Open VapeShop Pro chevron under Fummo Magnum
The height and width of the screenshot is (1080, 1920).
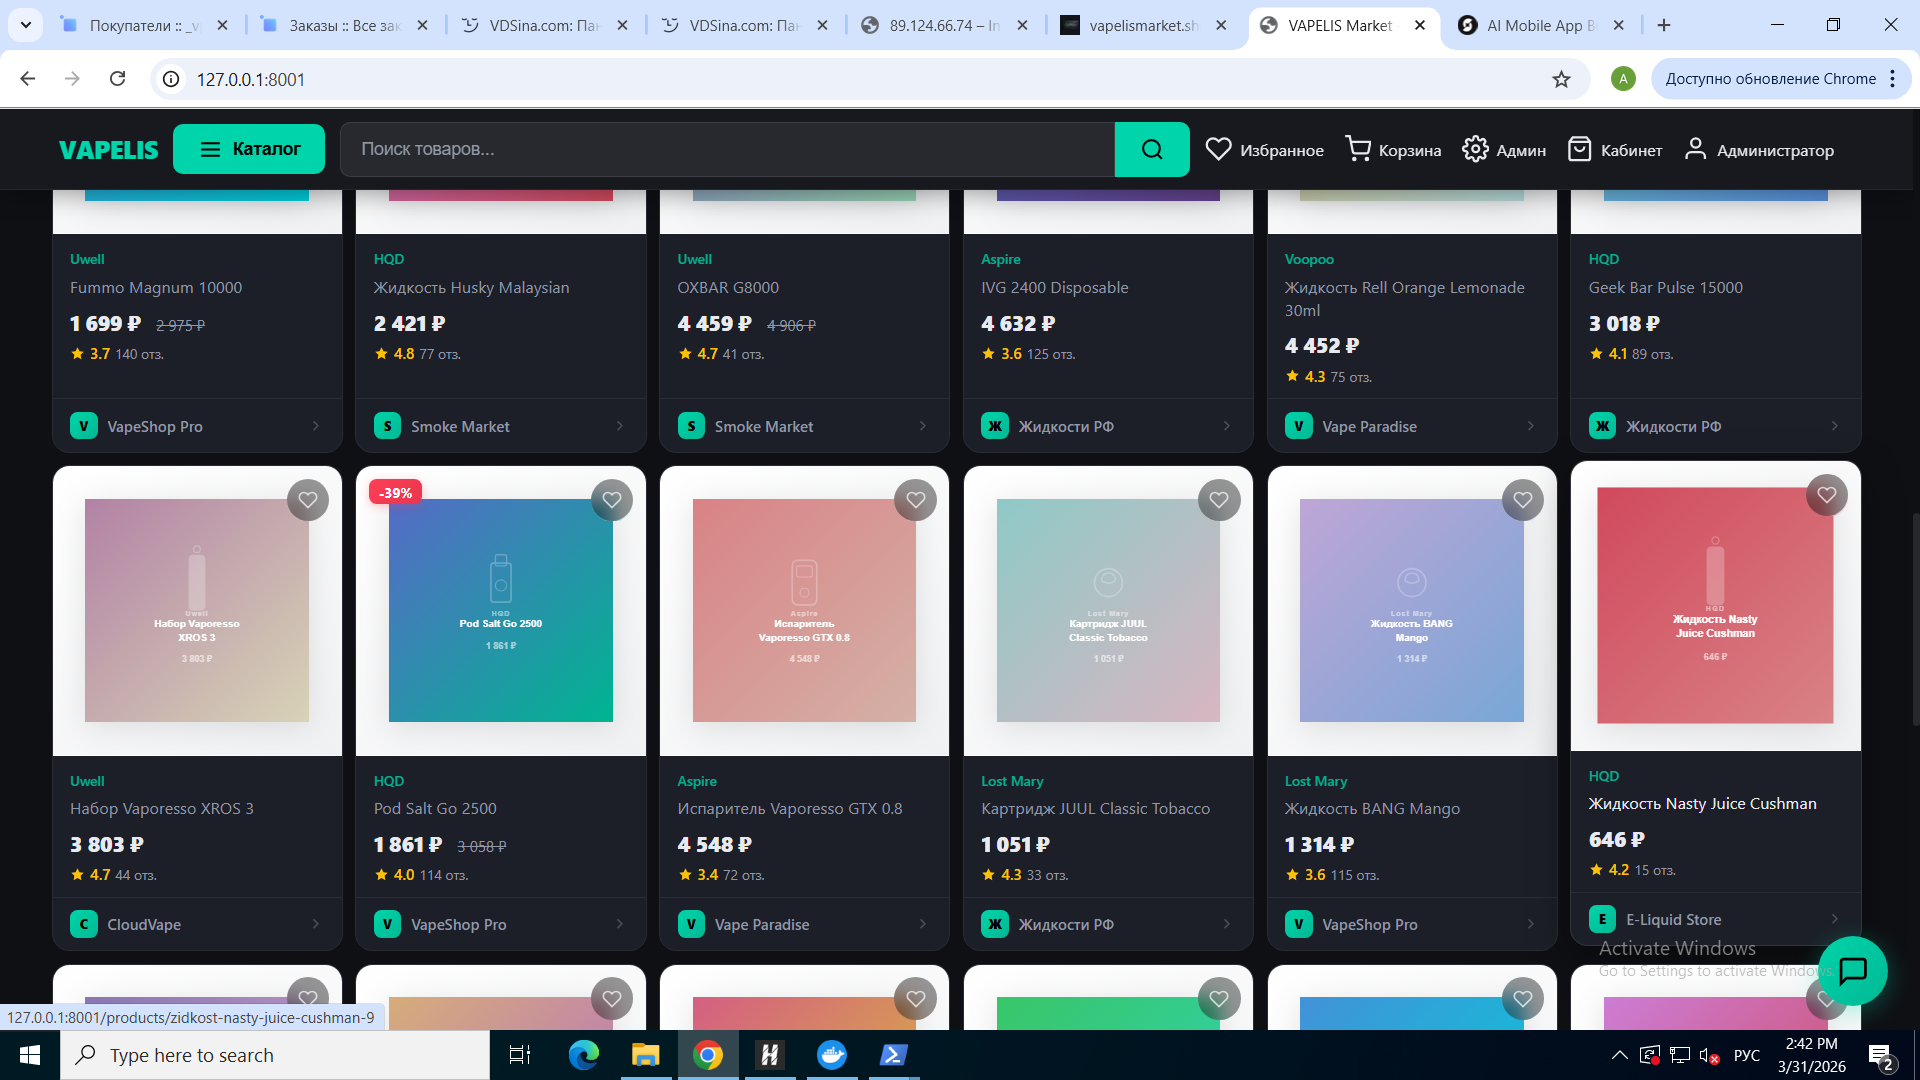pos(316,426)
